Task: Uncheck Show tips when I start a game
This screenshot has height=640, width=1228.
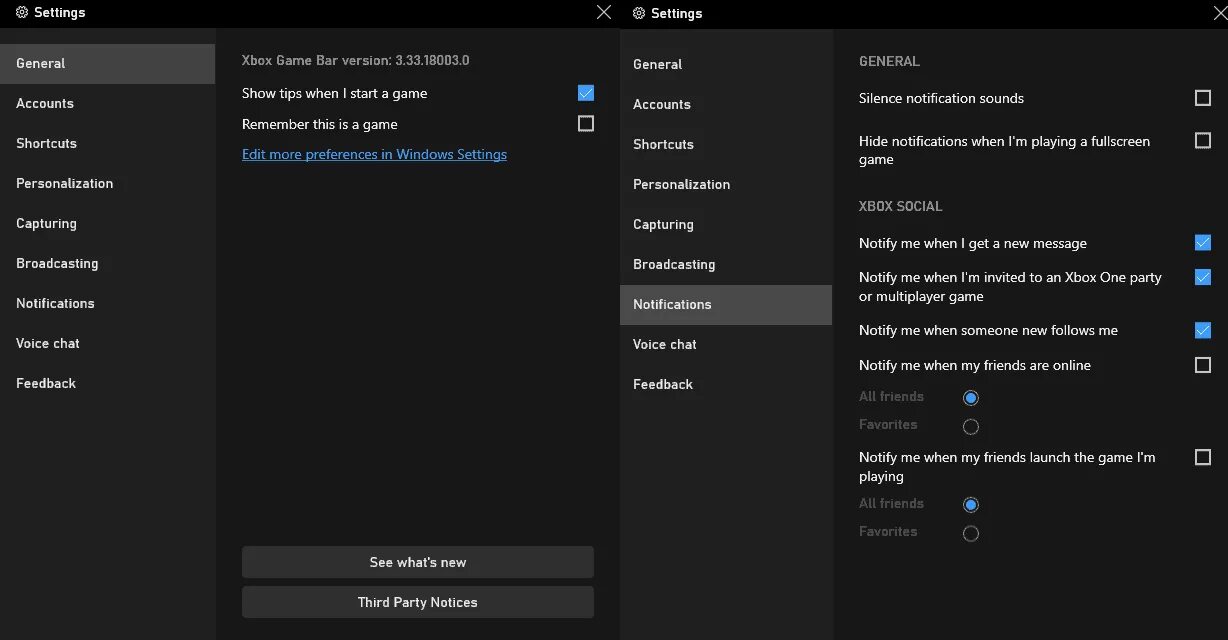Action: 586,93
